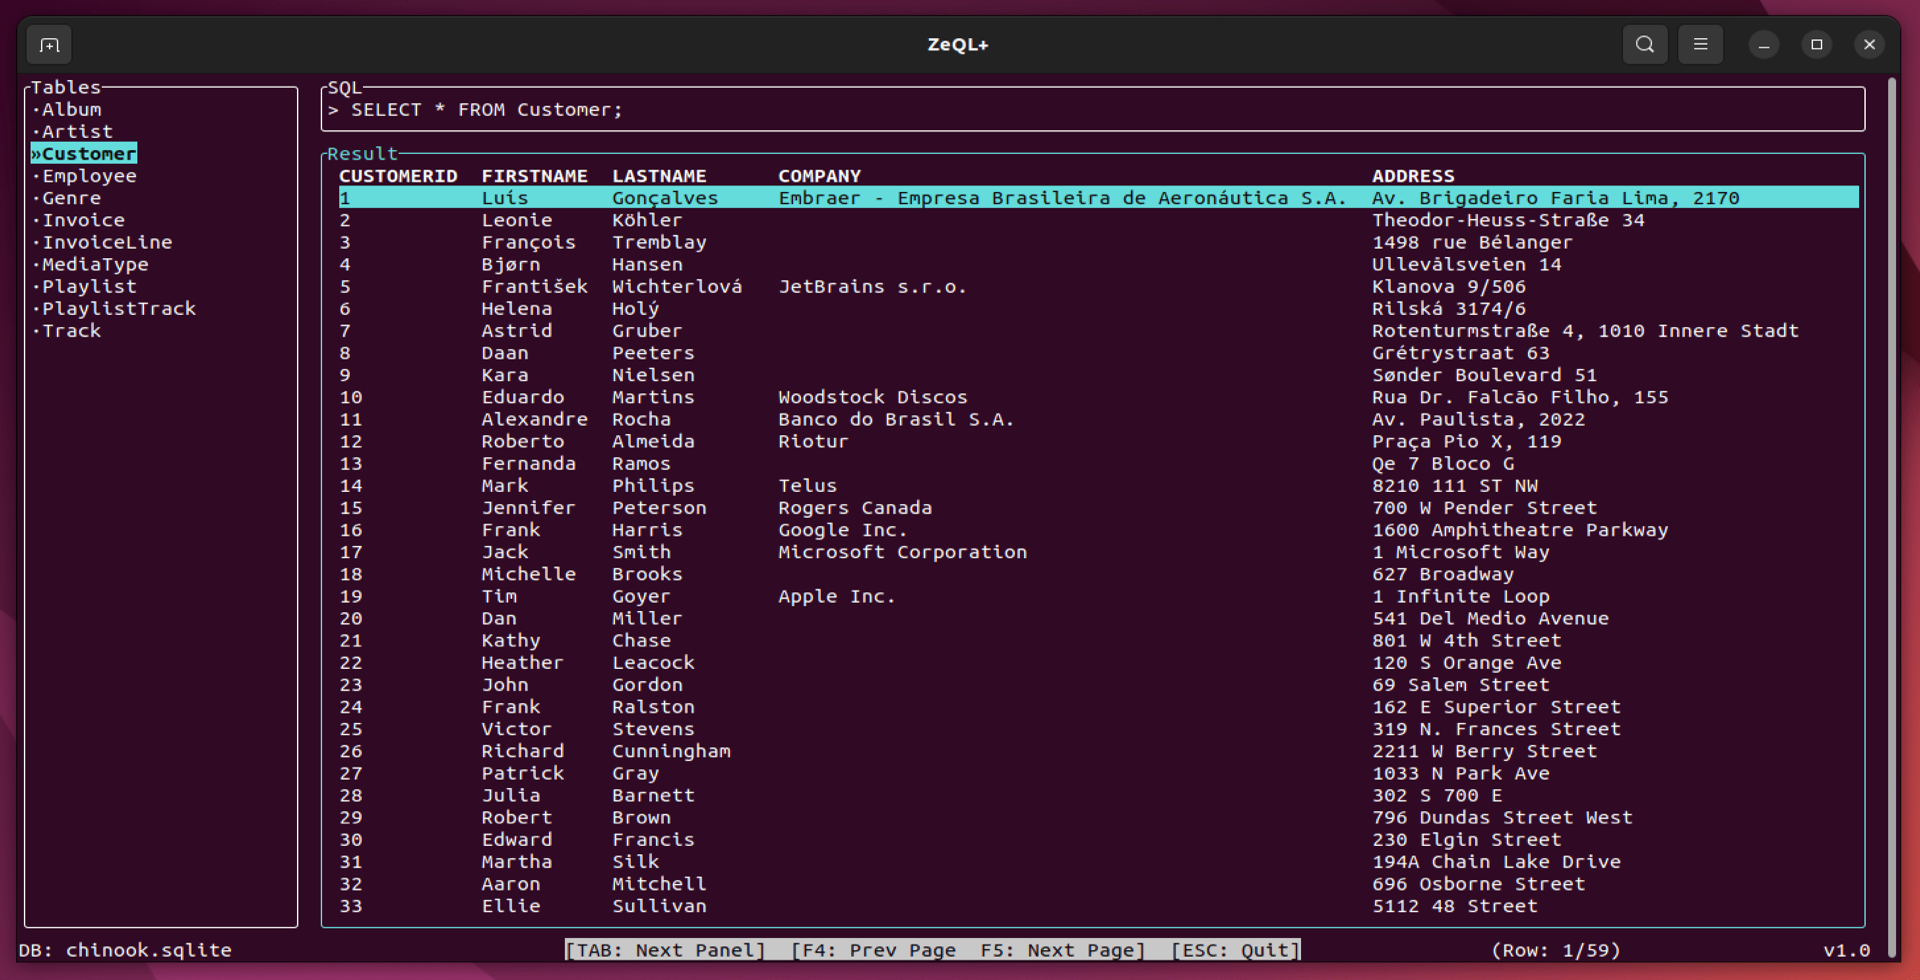Click the F5: Next Page hint

tap(1063, 950)
